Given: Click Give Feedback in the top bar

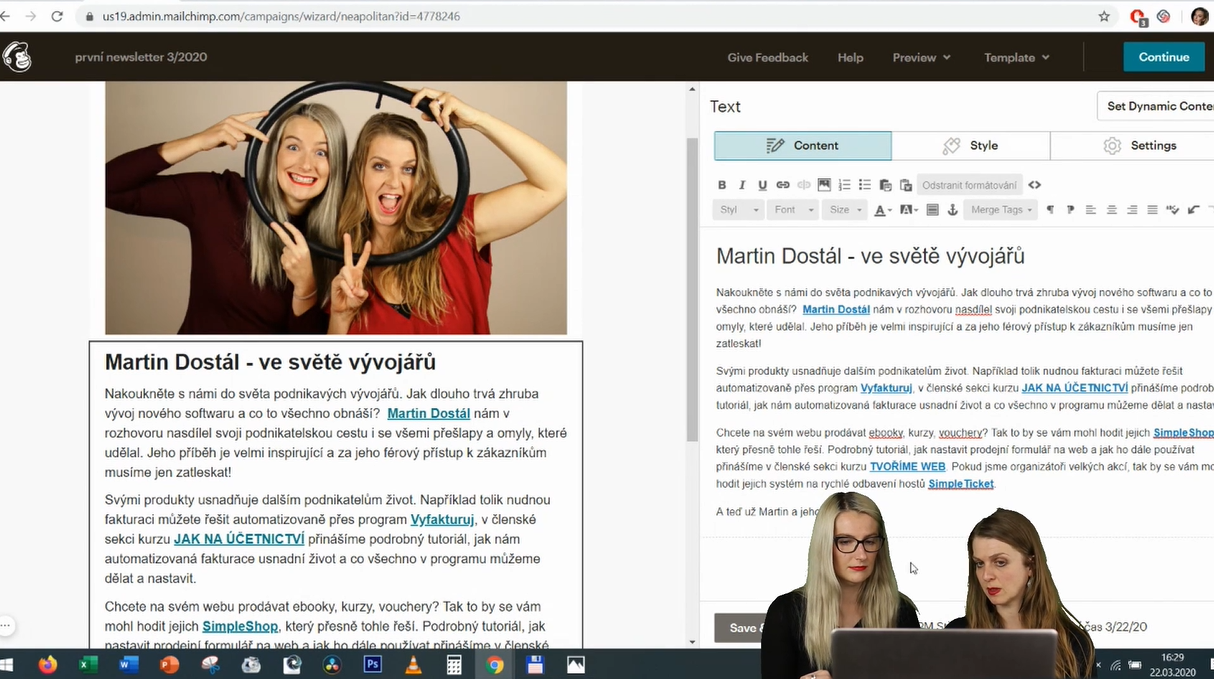Looking at the screenshot, I should (x=768, y=57).
